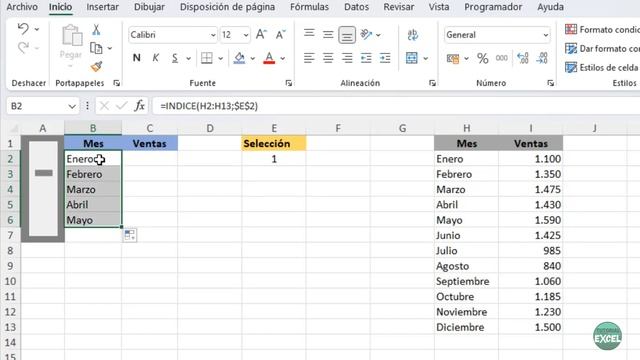Select the Format Painter brush
Image resolution: width=640 pixels, height=360 pixels.
click(96, 67)
